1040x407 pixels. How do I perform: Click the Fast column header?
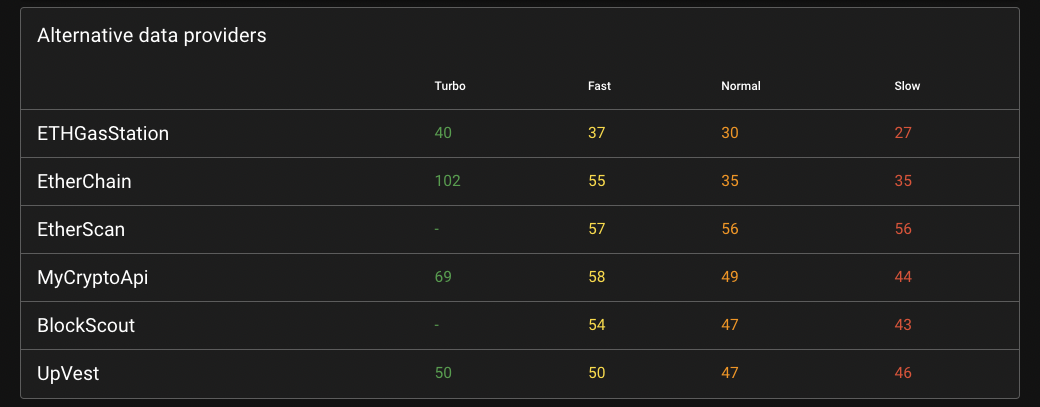(599, 86)
